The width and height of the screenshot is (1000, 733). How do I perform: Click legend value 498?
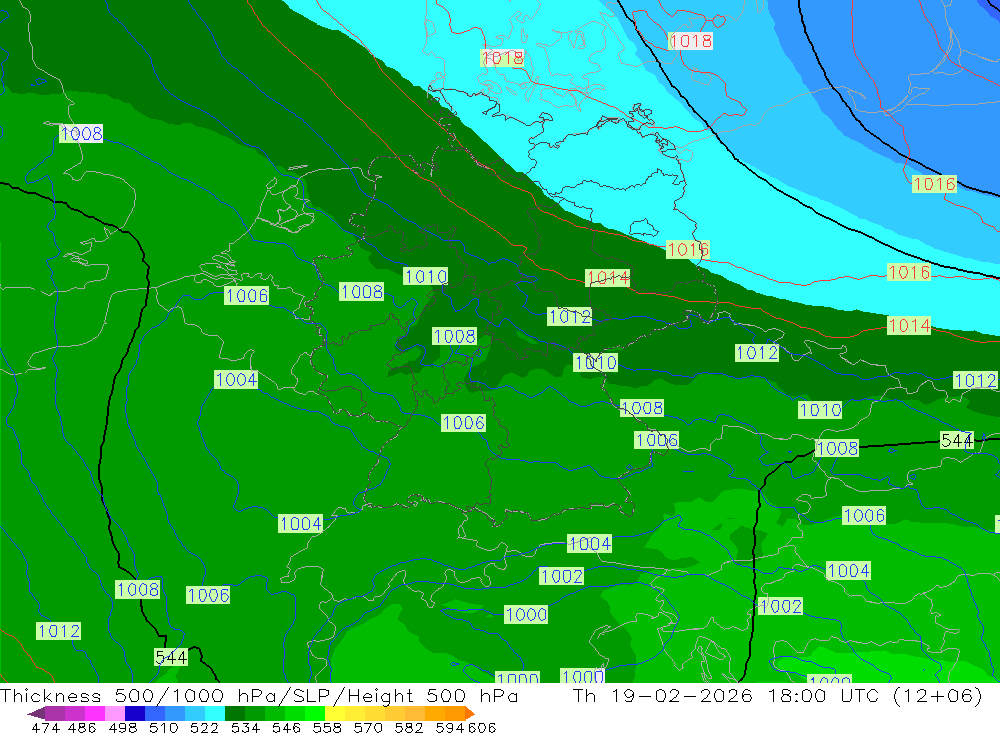pyautogui.click(x=121, y=727)
